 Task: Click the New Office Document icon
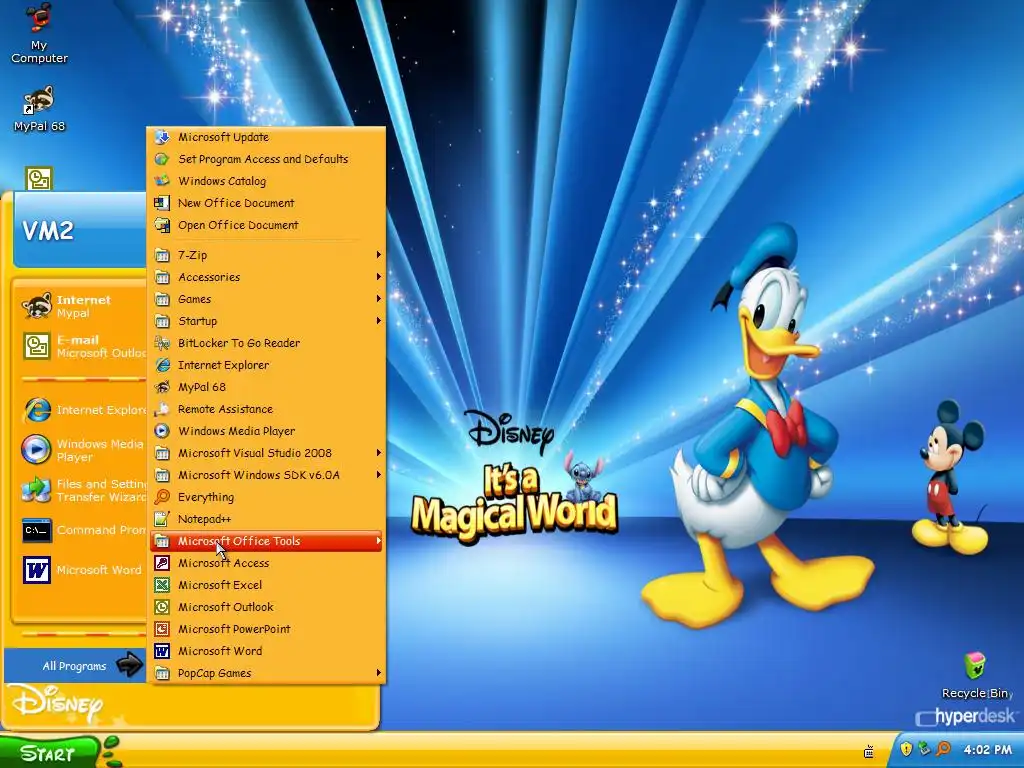point(162,203)
